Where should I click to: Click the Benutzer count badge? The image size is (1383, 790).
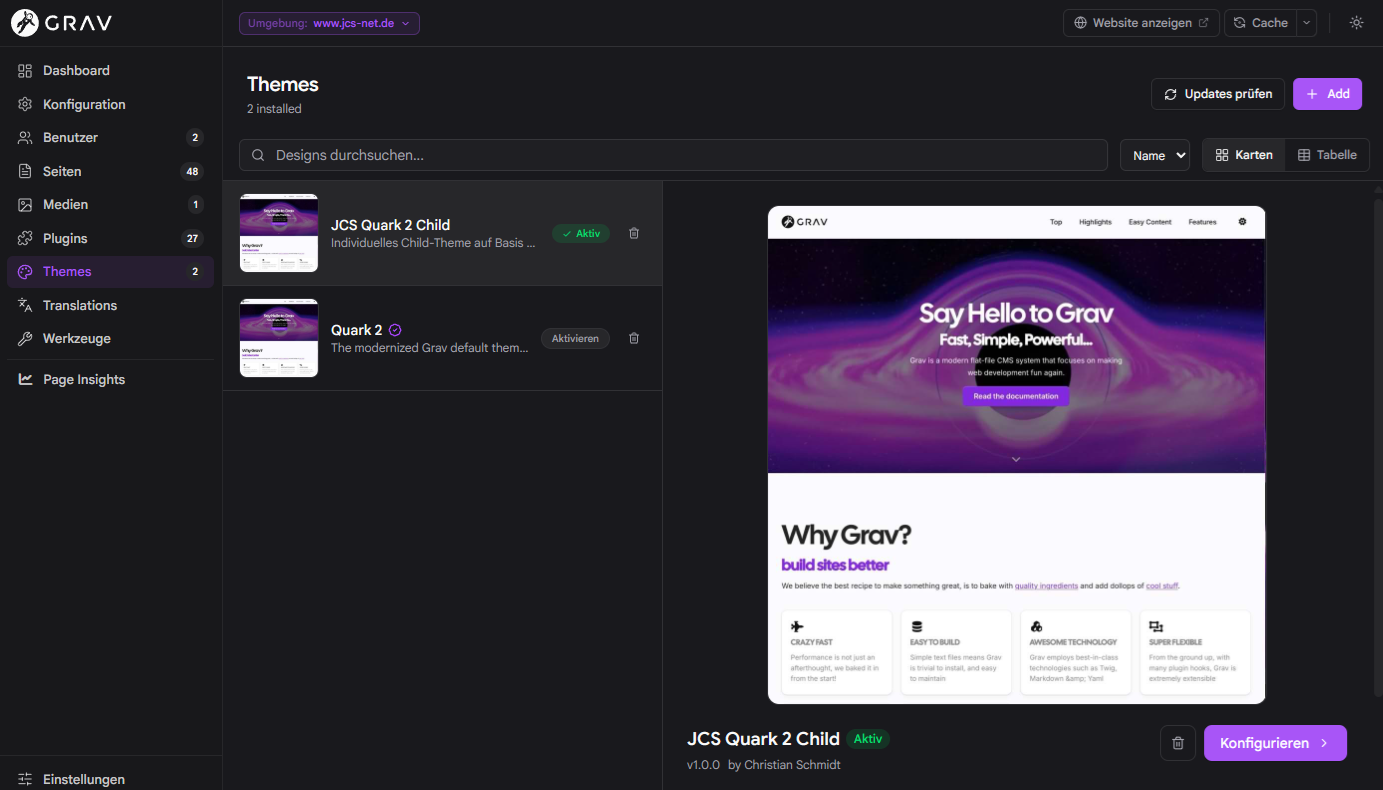195,138
